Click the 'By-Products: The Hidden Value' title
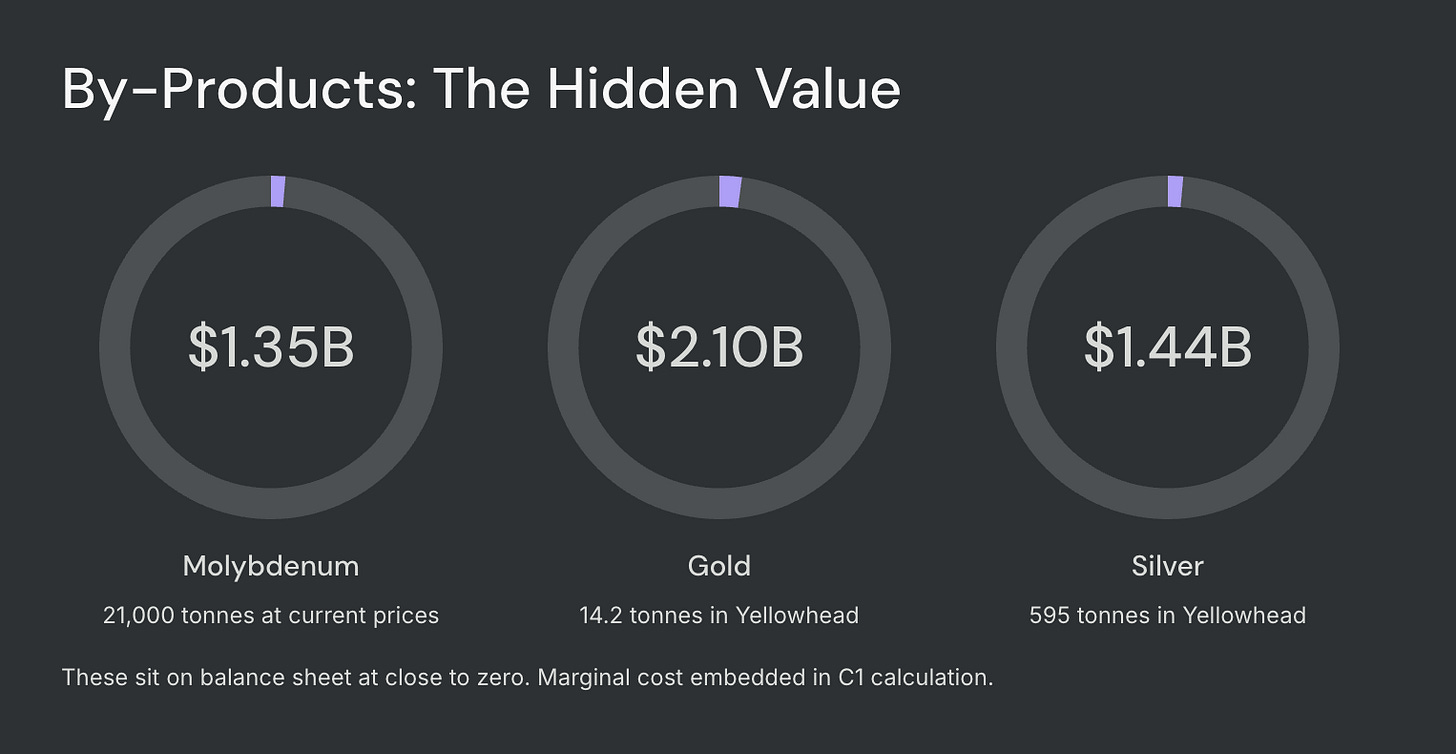1456x754 pixels. (x=481, y=89)
